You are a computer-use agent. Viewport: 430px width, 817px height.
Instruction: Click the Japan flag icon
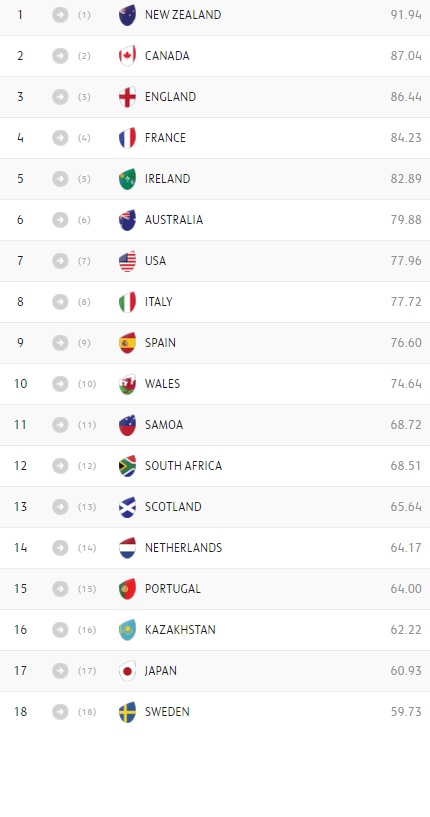pyautogui.click(x=127, y=671)
